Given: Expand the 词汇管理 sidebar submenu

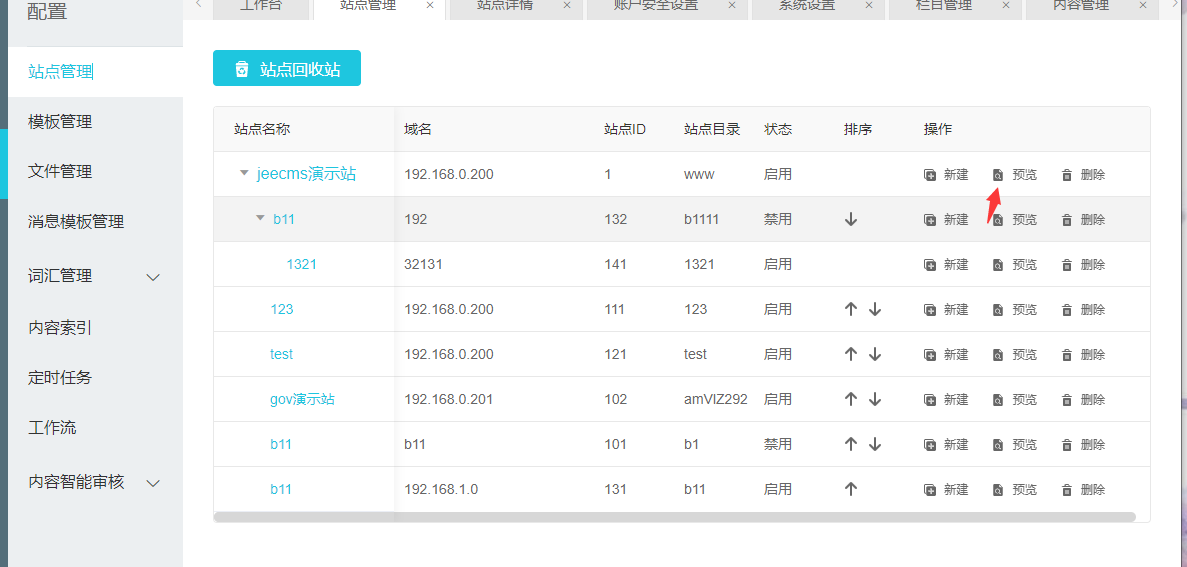Looking at the screenshot, I should [x=153, y=277].
